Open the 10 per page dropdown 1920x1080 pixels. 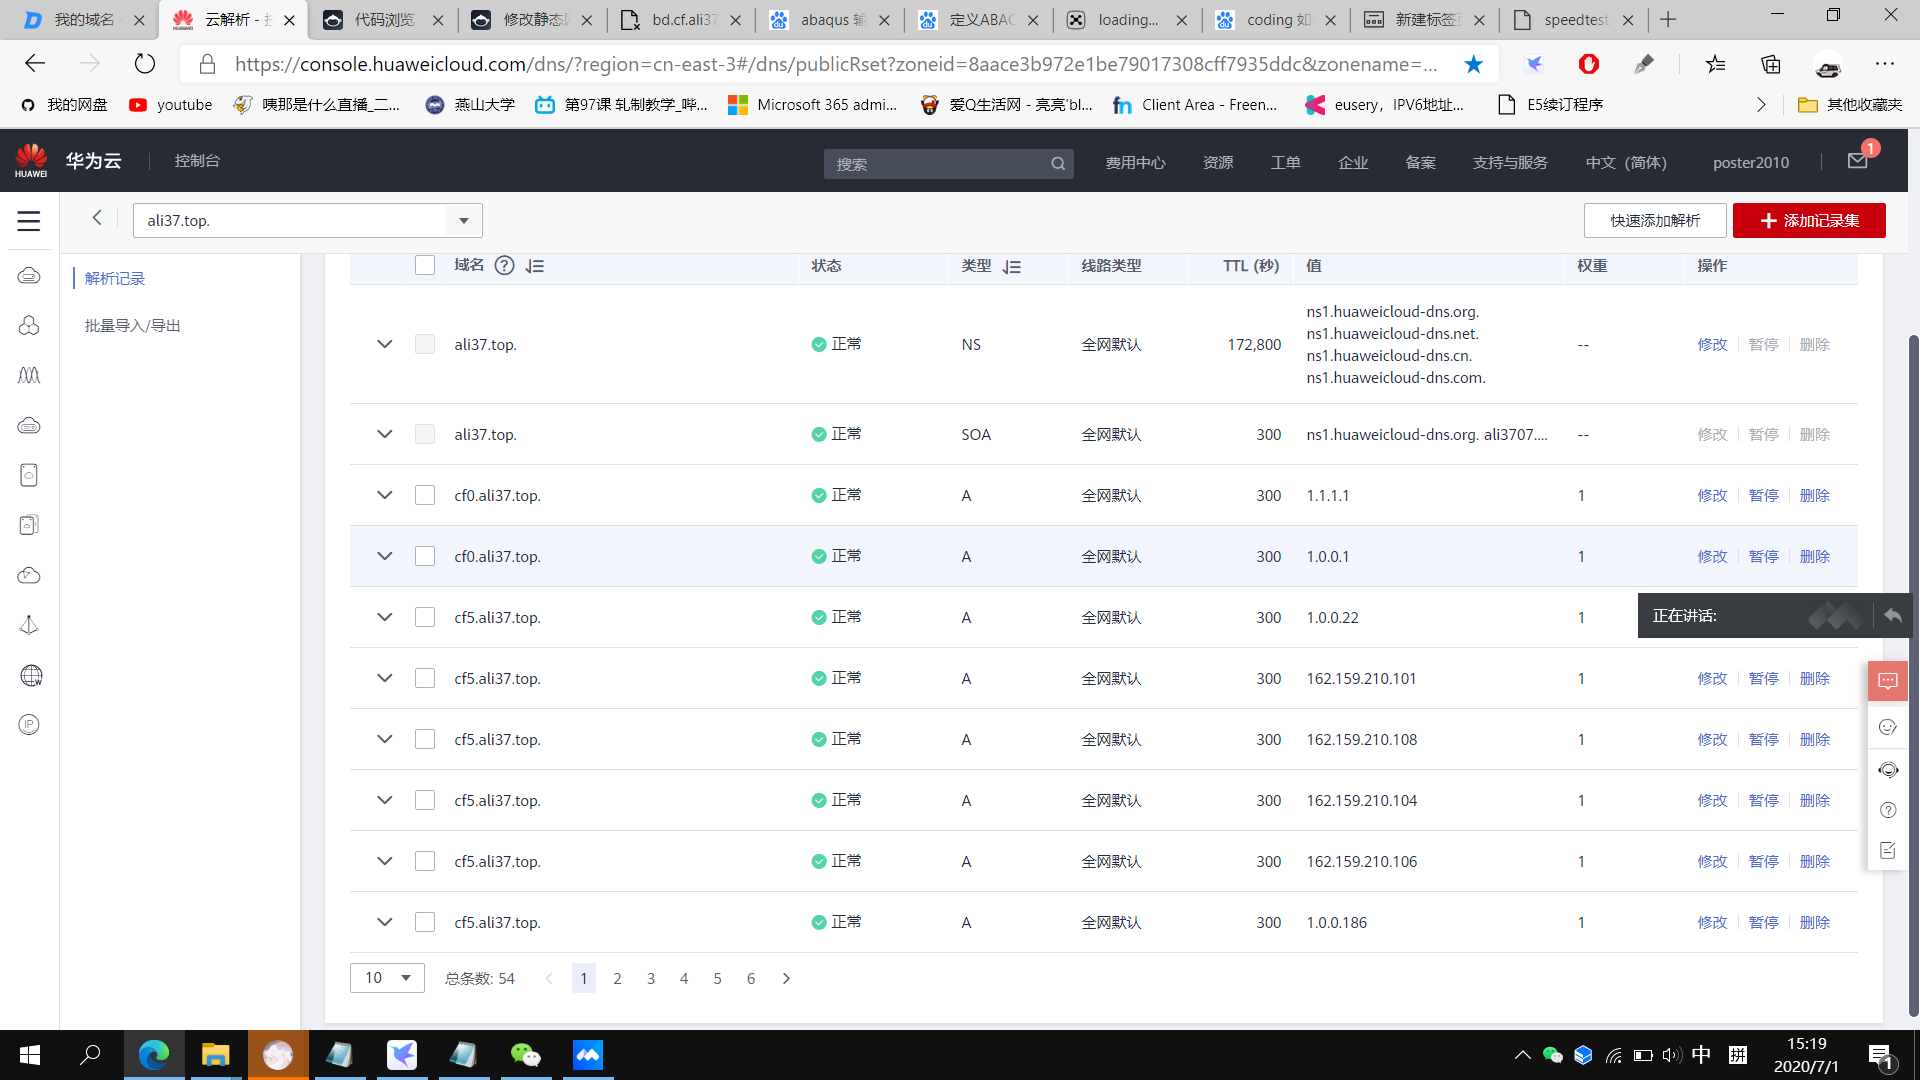coord(387,978)
